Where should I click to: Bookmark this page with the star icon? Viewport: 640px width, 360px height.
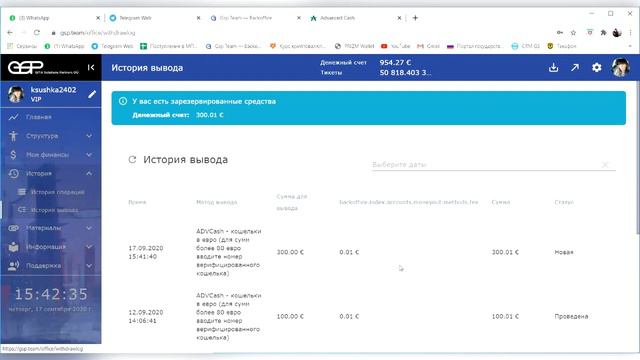tap(573, 33)
